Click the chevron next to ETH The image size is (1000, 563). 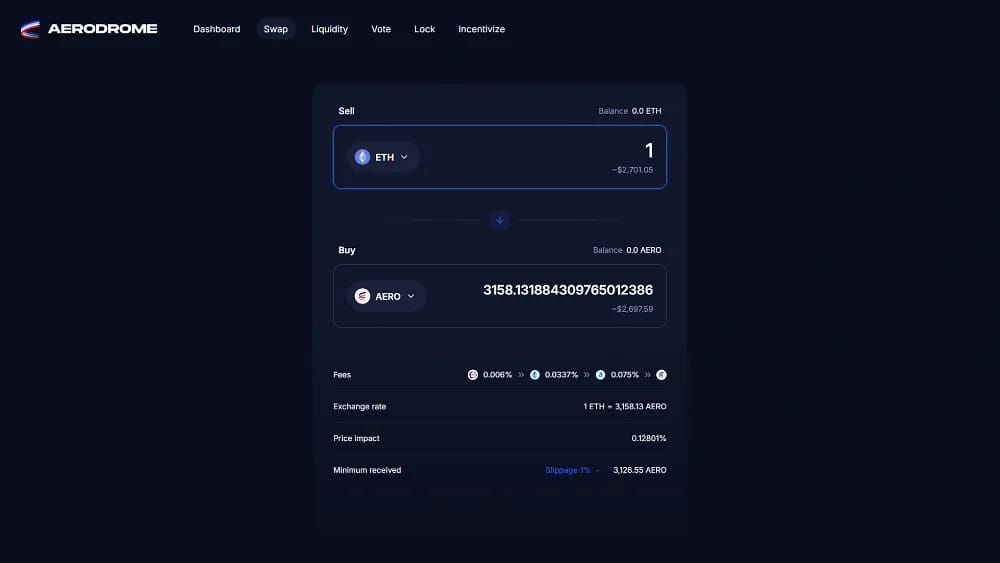[x=404, y=157]
